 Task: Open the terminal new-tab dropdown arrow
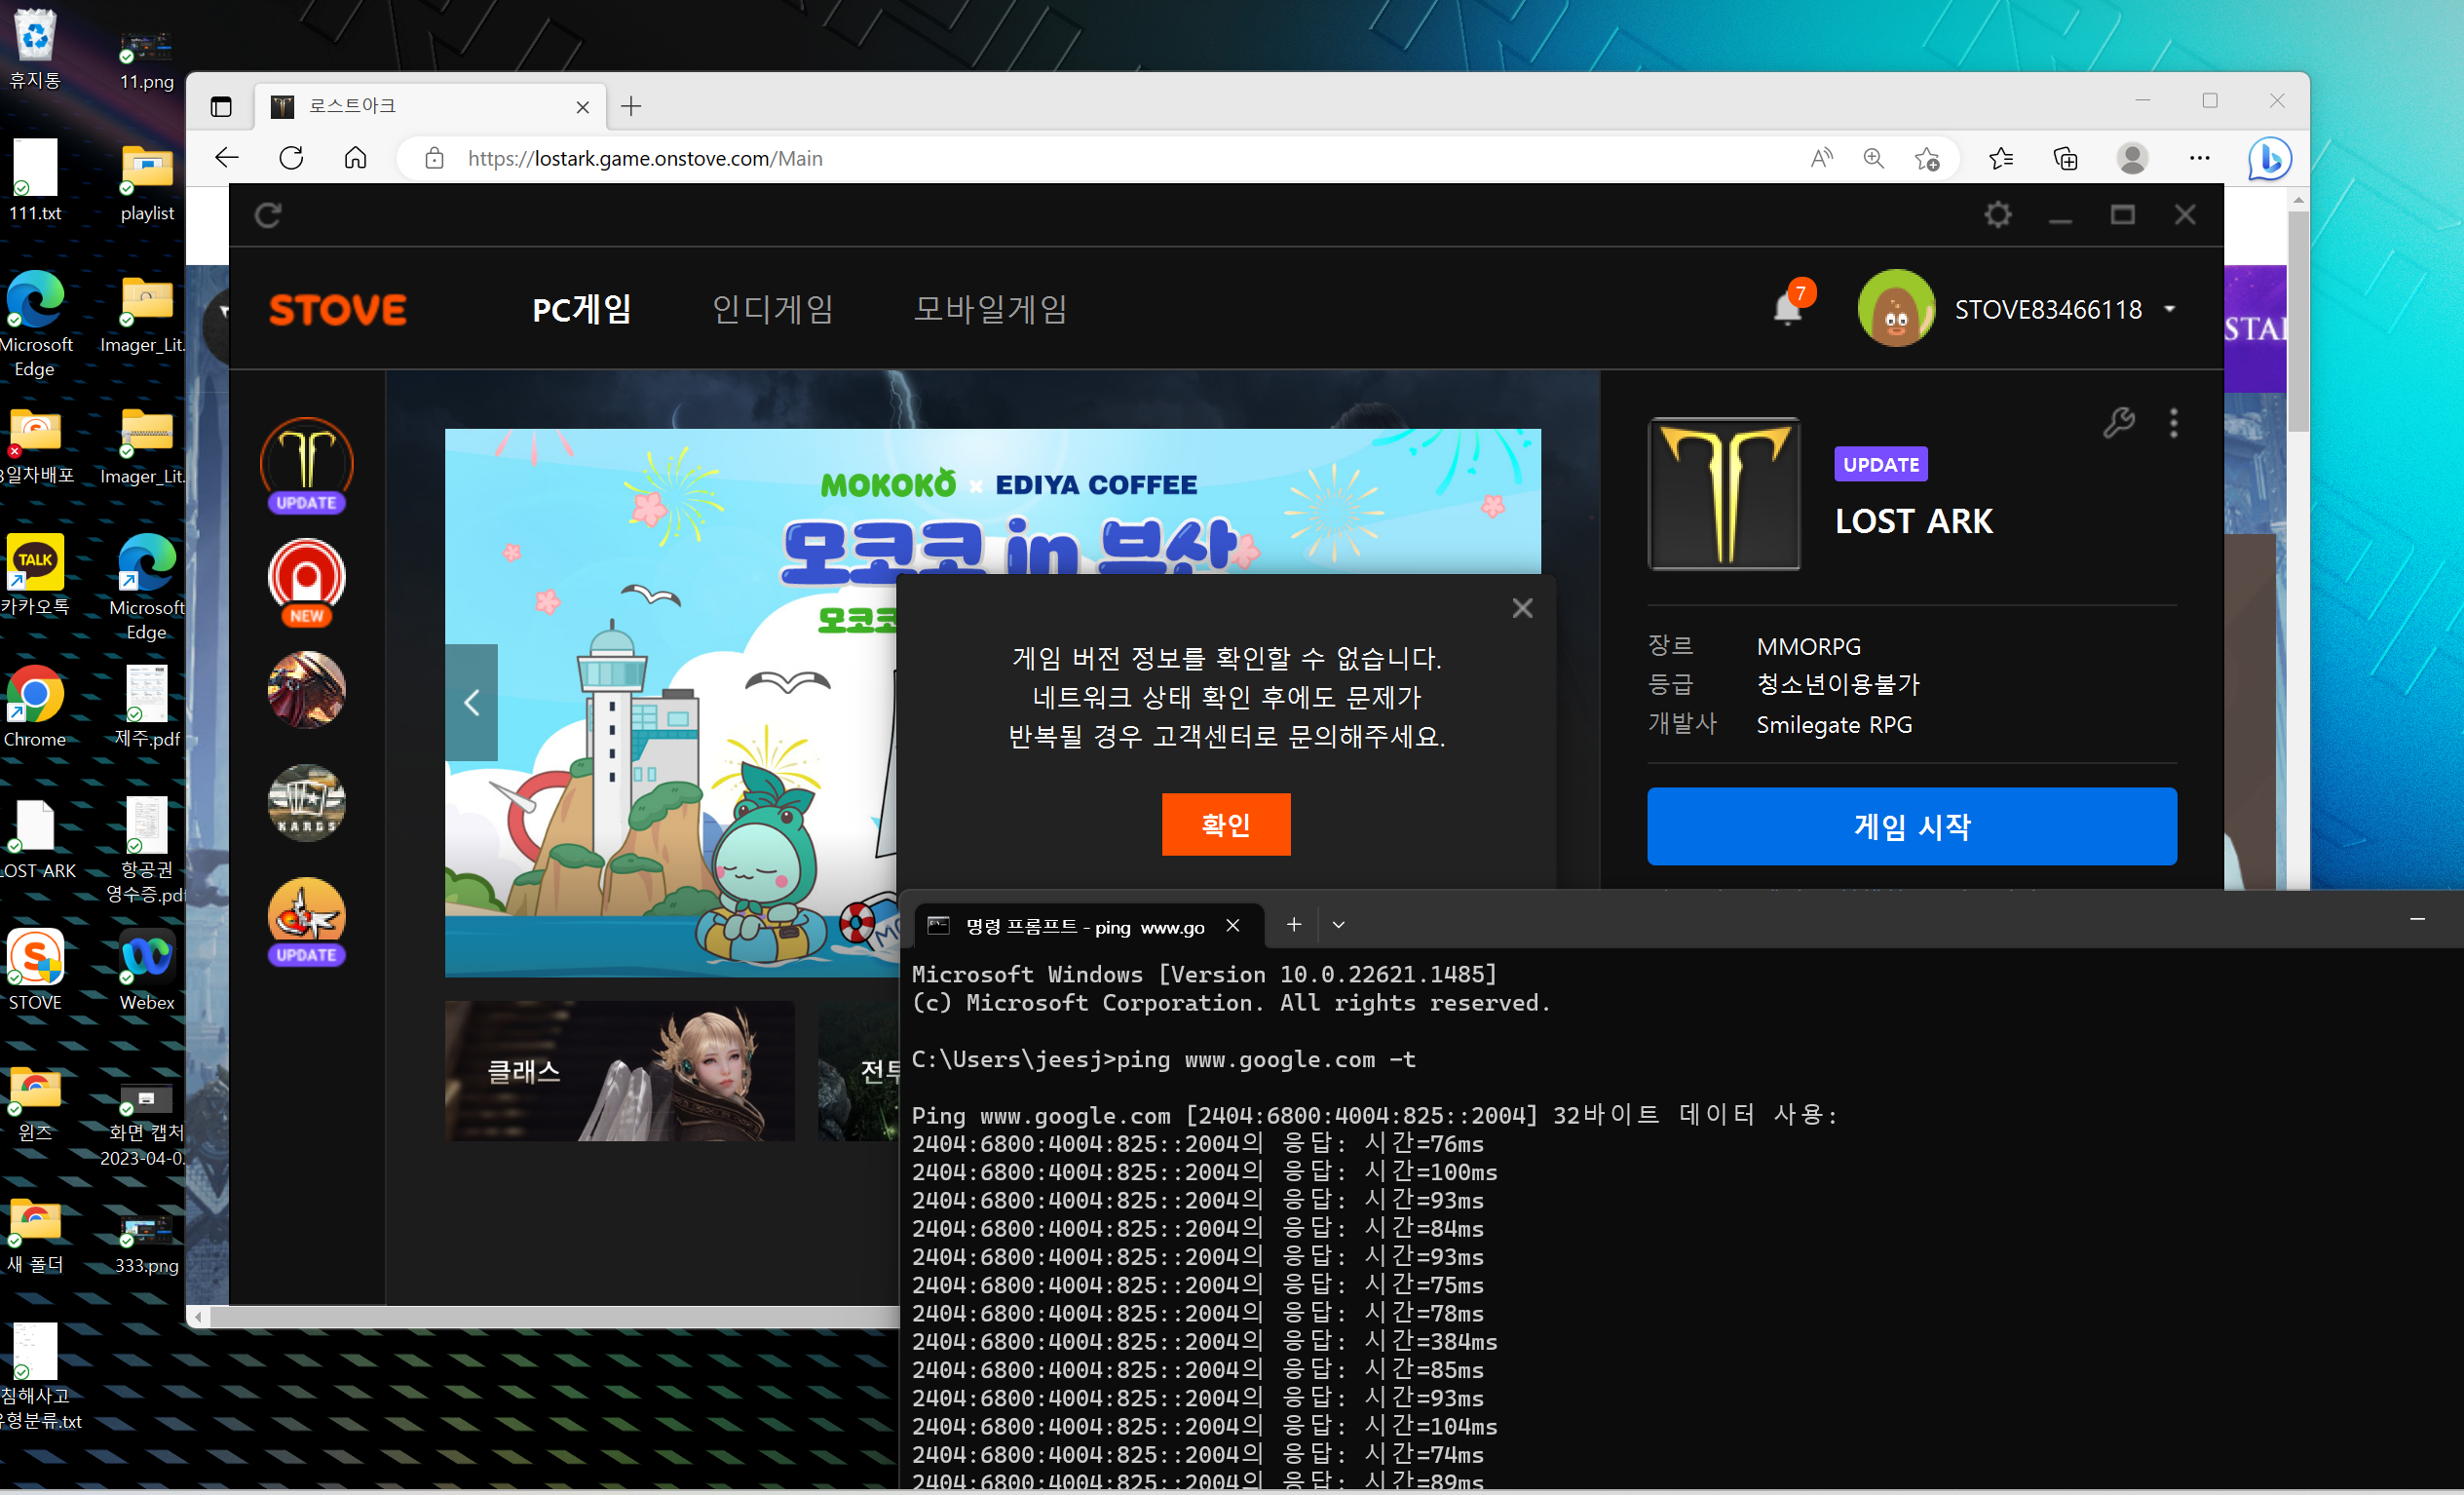[x=1338, y=925]
